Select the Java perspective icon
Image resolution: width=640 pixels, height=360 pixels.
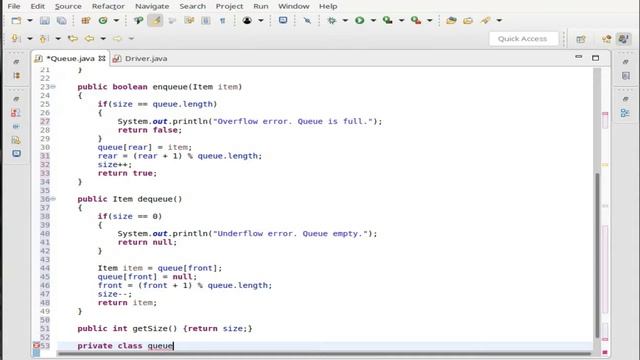(x=623, y=39)
